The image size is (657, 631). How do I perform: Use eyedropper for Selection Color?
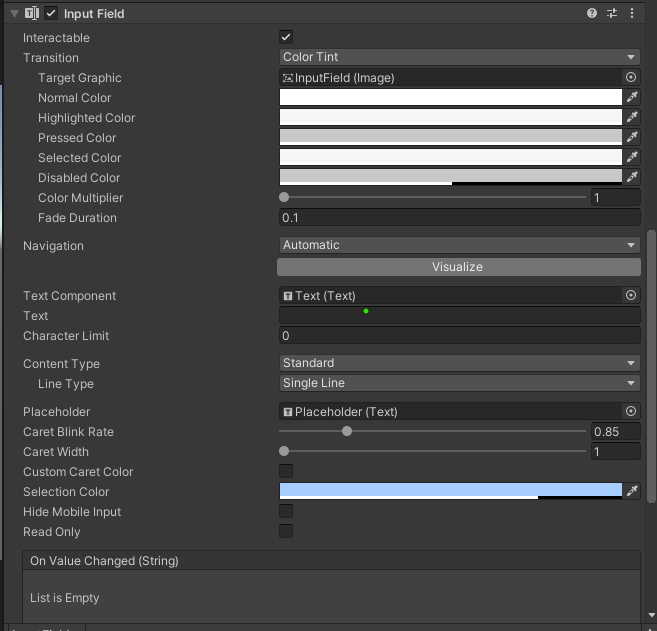tap(632, 491)
